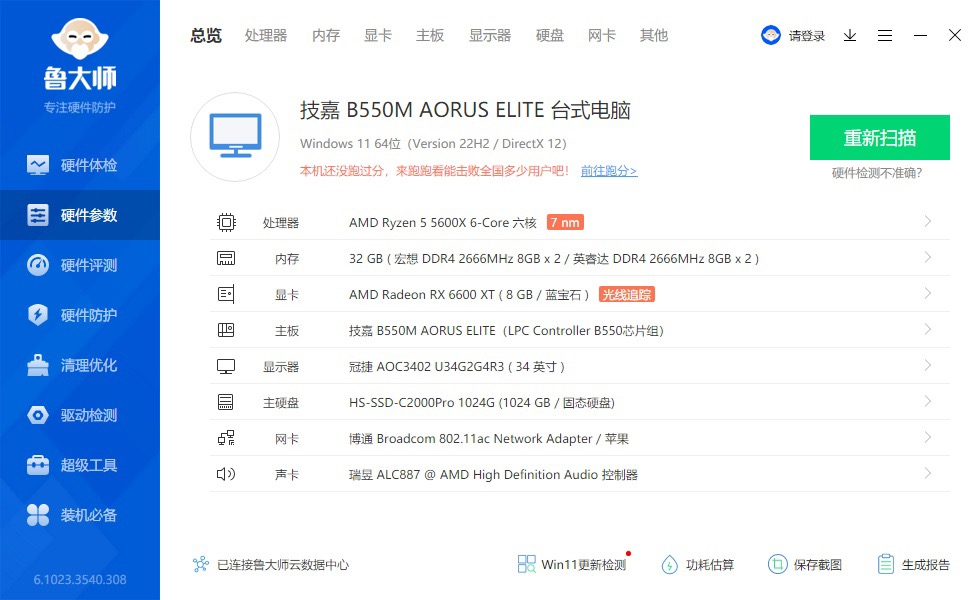980x600 pixels.
Task: Switch to the 网卡 tab
Action: tap(602, 36)
